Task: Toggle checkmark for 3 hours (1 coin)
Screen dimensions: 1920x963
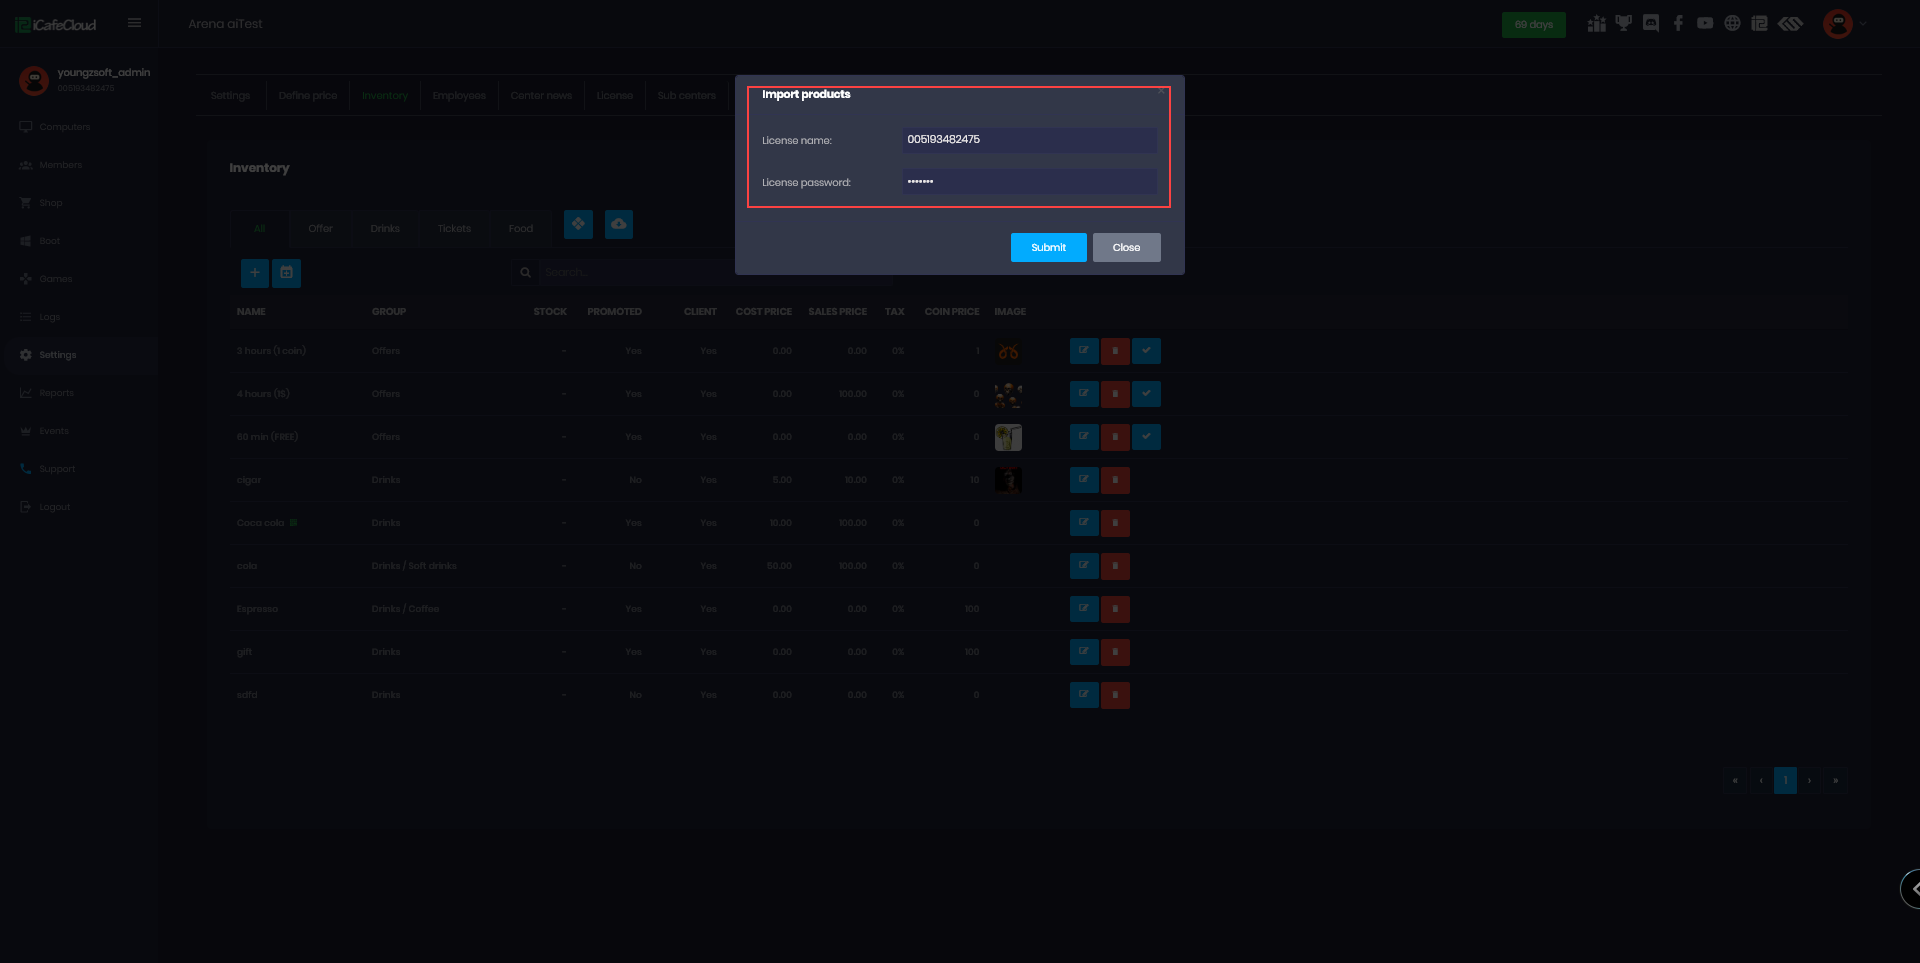Action: click(1146, 351)
